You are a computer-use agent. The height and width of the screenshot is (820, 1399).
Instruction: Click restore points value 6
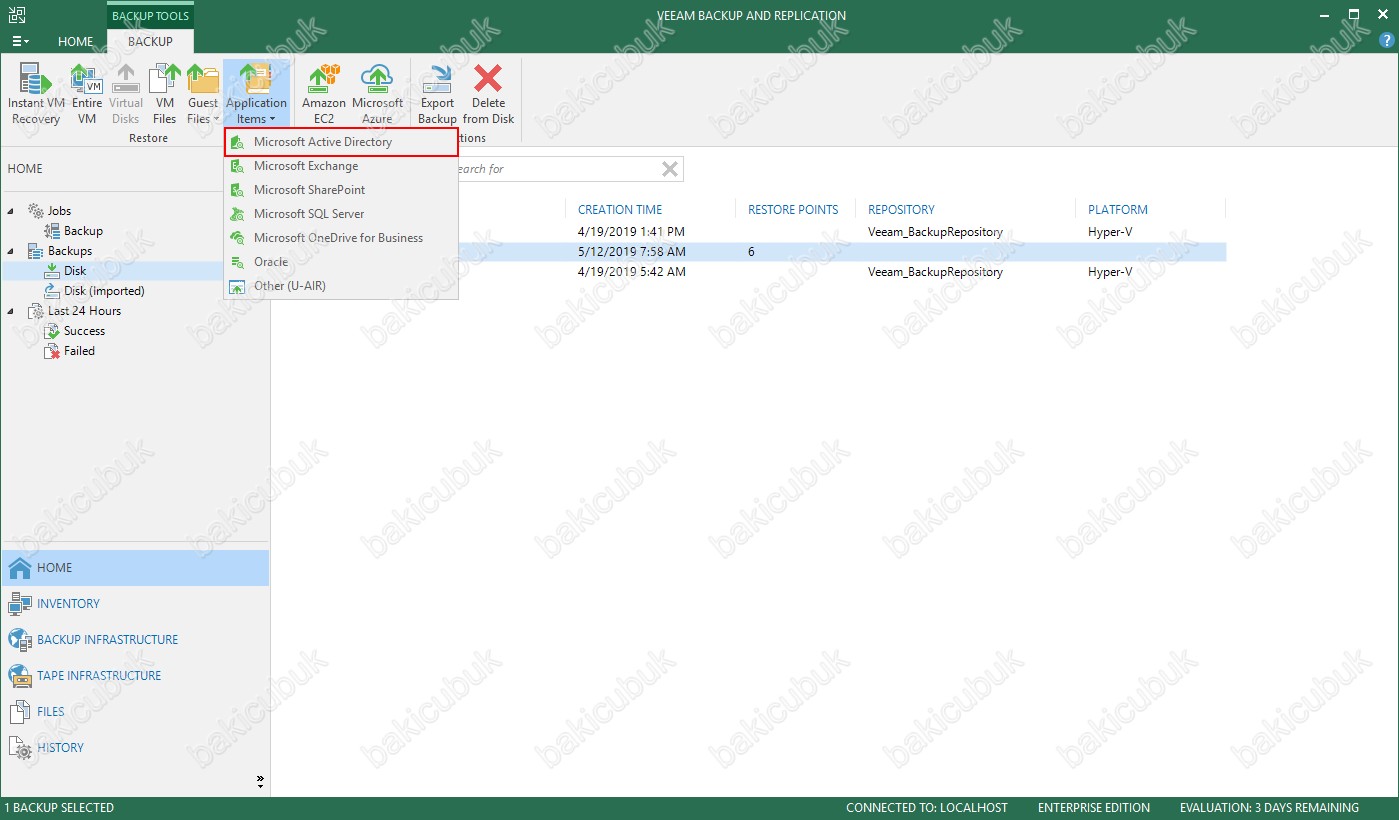(x=751, y=252)
